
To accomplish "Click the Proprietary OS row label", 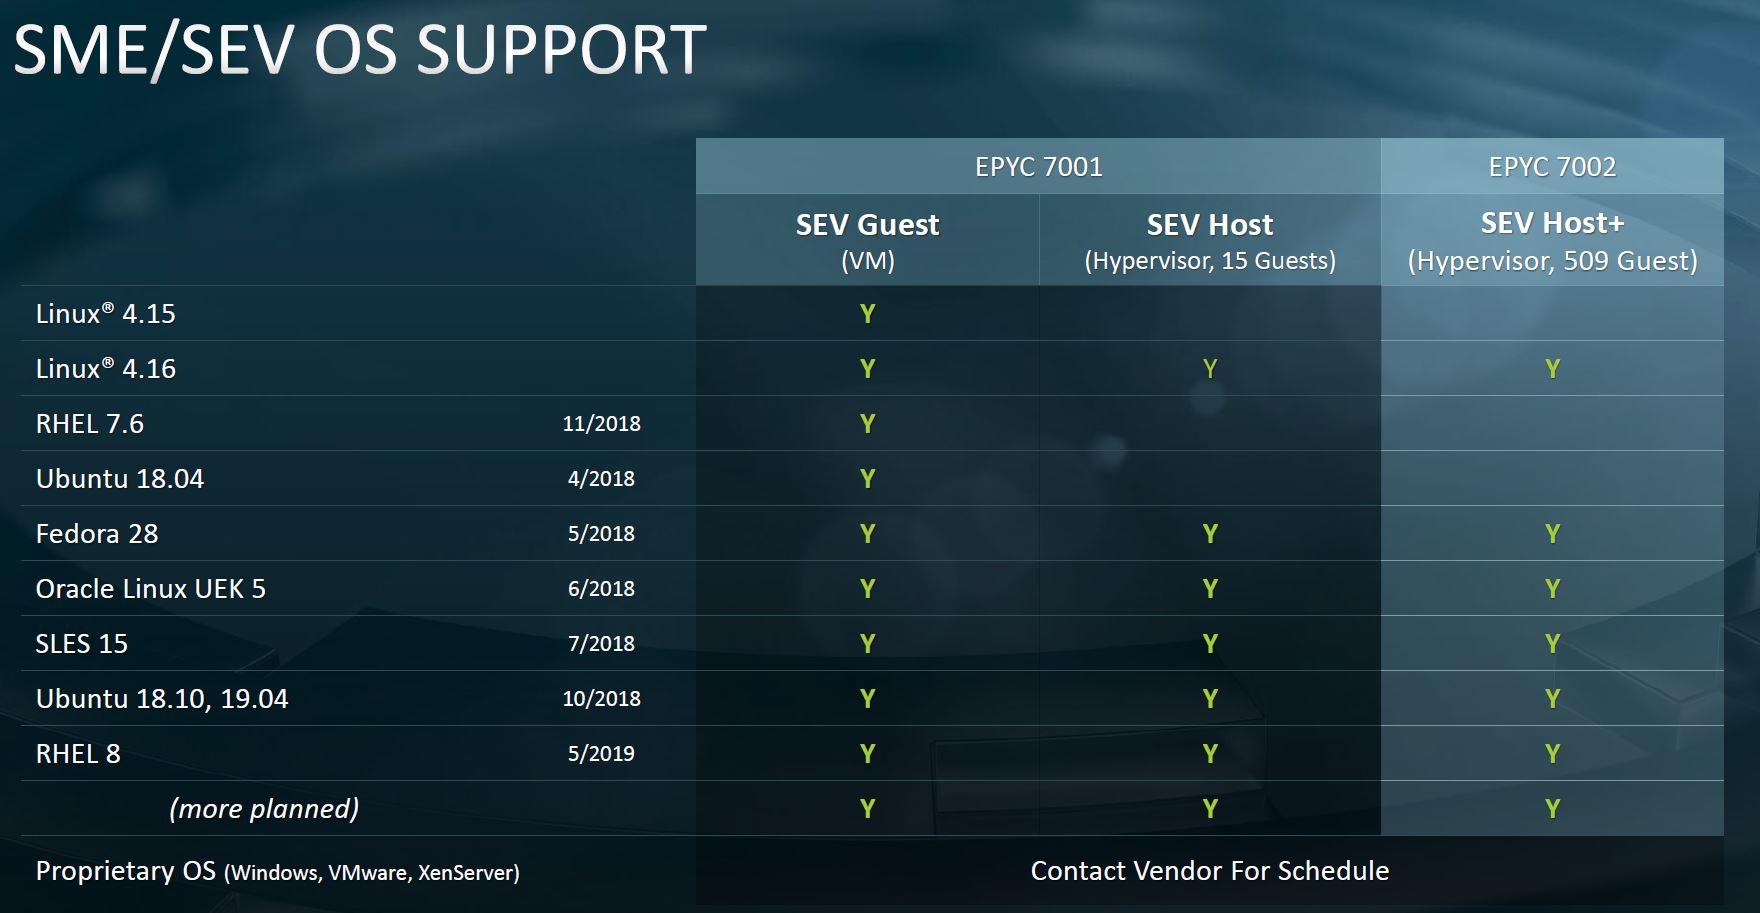I will [x=278, y=872].
